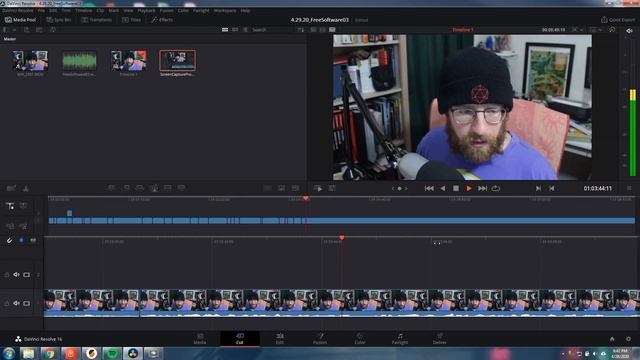This screenshot has width=640, height=360.
Task: Open the Titles panel
Action: 131,20
